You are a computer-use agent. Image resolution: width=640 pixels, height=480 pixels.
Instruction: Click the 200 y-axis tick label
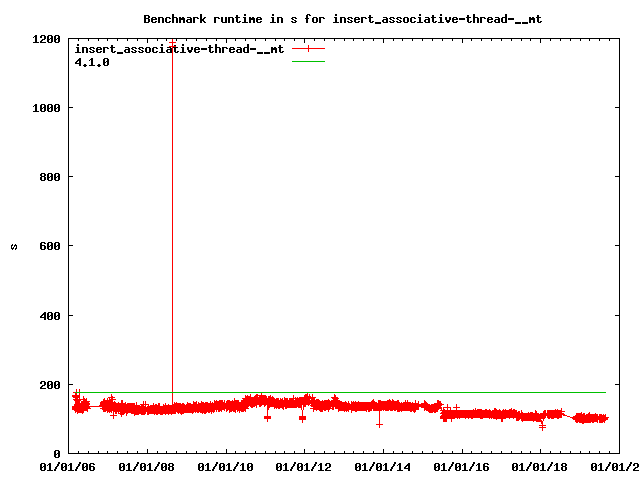coord(50,385)
